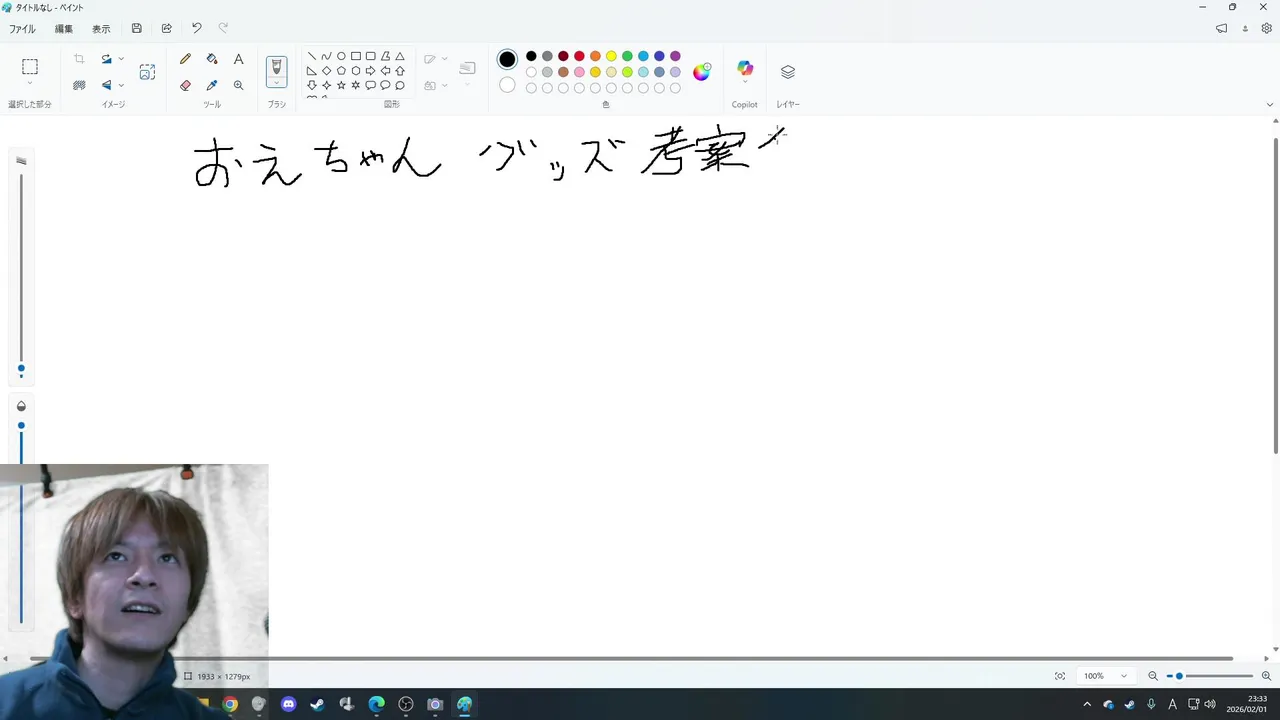Undo the last stroke
The height and width of the screenshot is (720, 1280).
[x=197, y=29]
